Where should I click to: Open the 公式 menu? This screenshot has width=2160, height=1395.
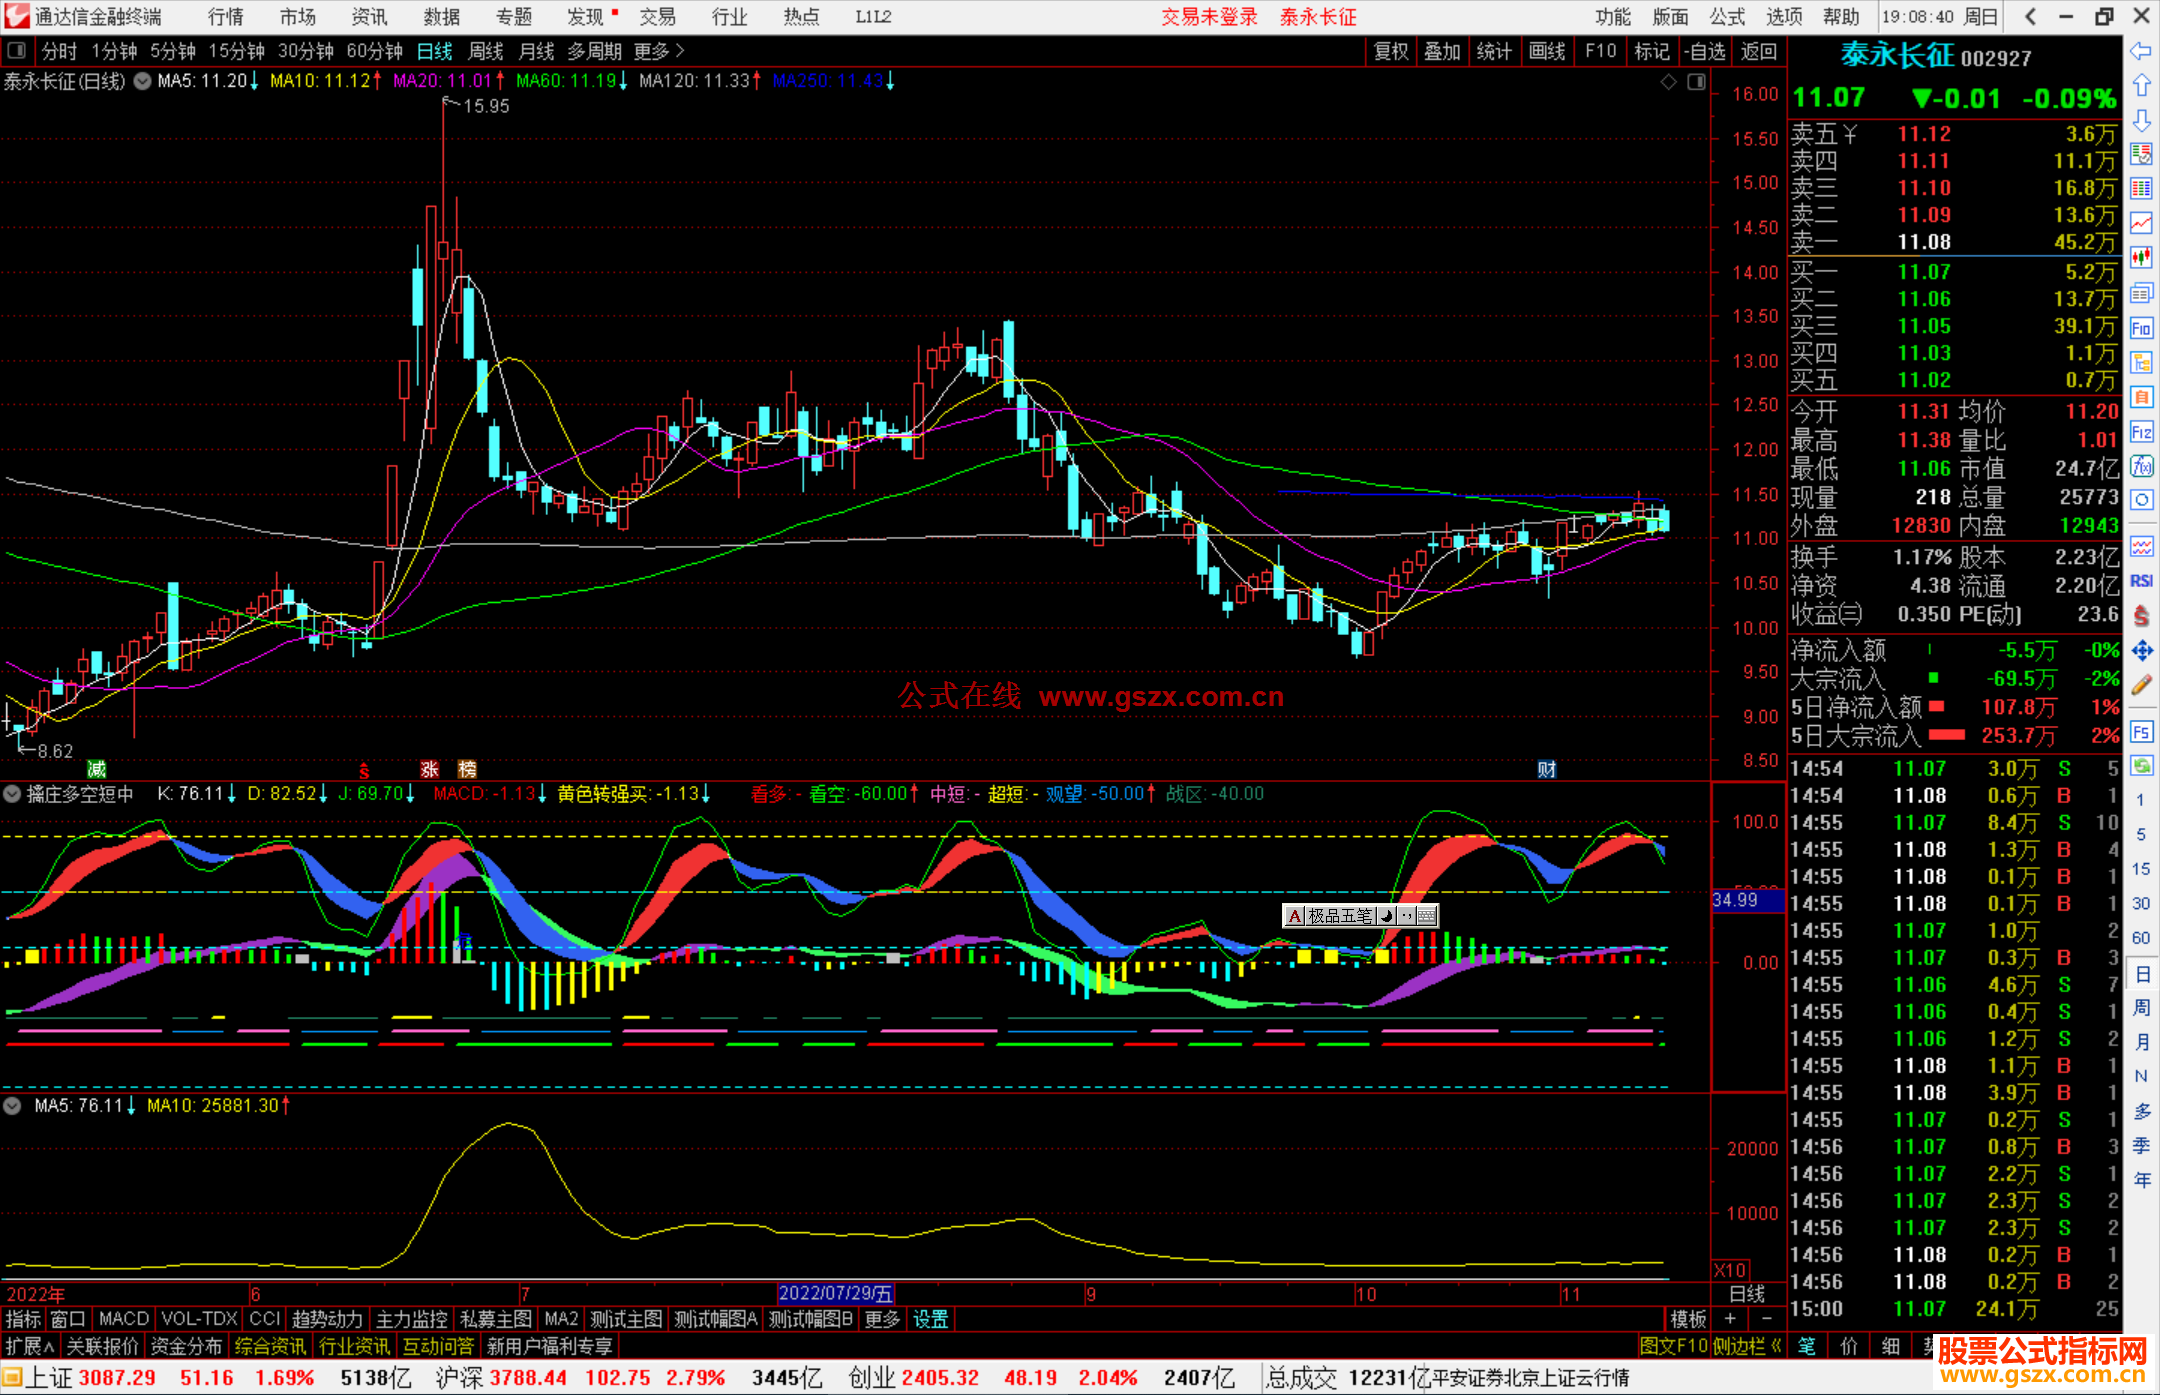point(1726,17)
